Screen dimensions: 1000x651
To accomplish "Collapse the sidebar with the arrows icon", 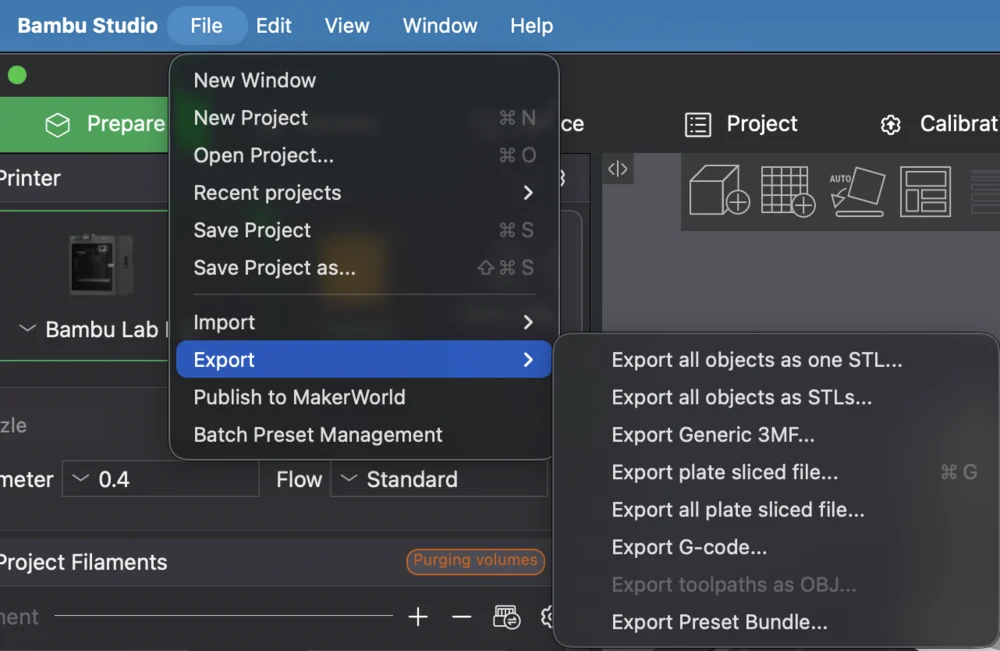I will tap(617, 169).
